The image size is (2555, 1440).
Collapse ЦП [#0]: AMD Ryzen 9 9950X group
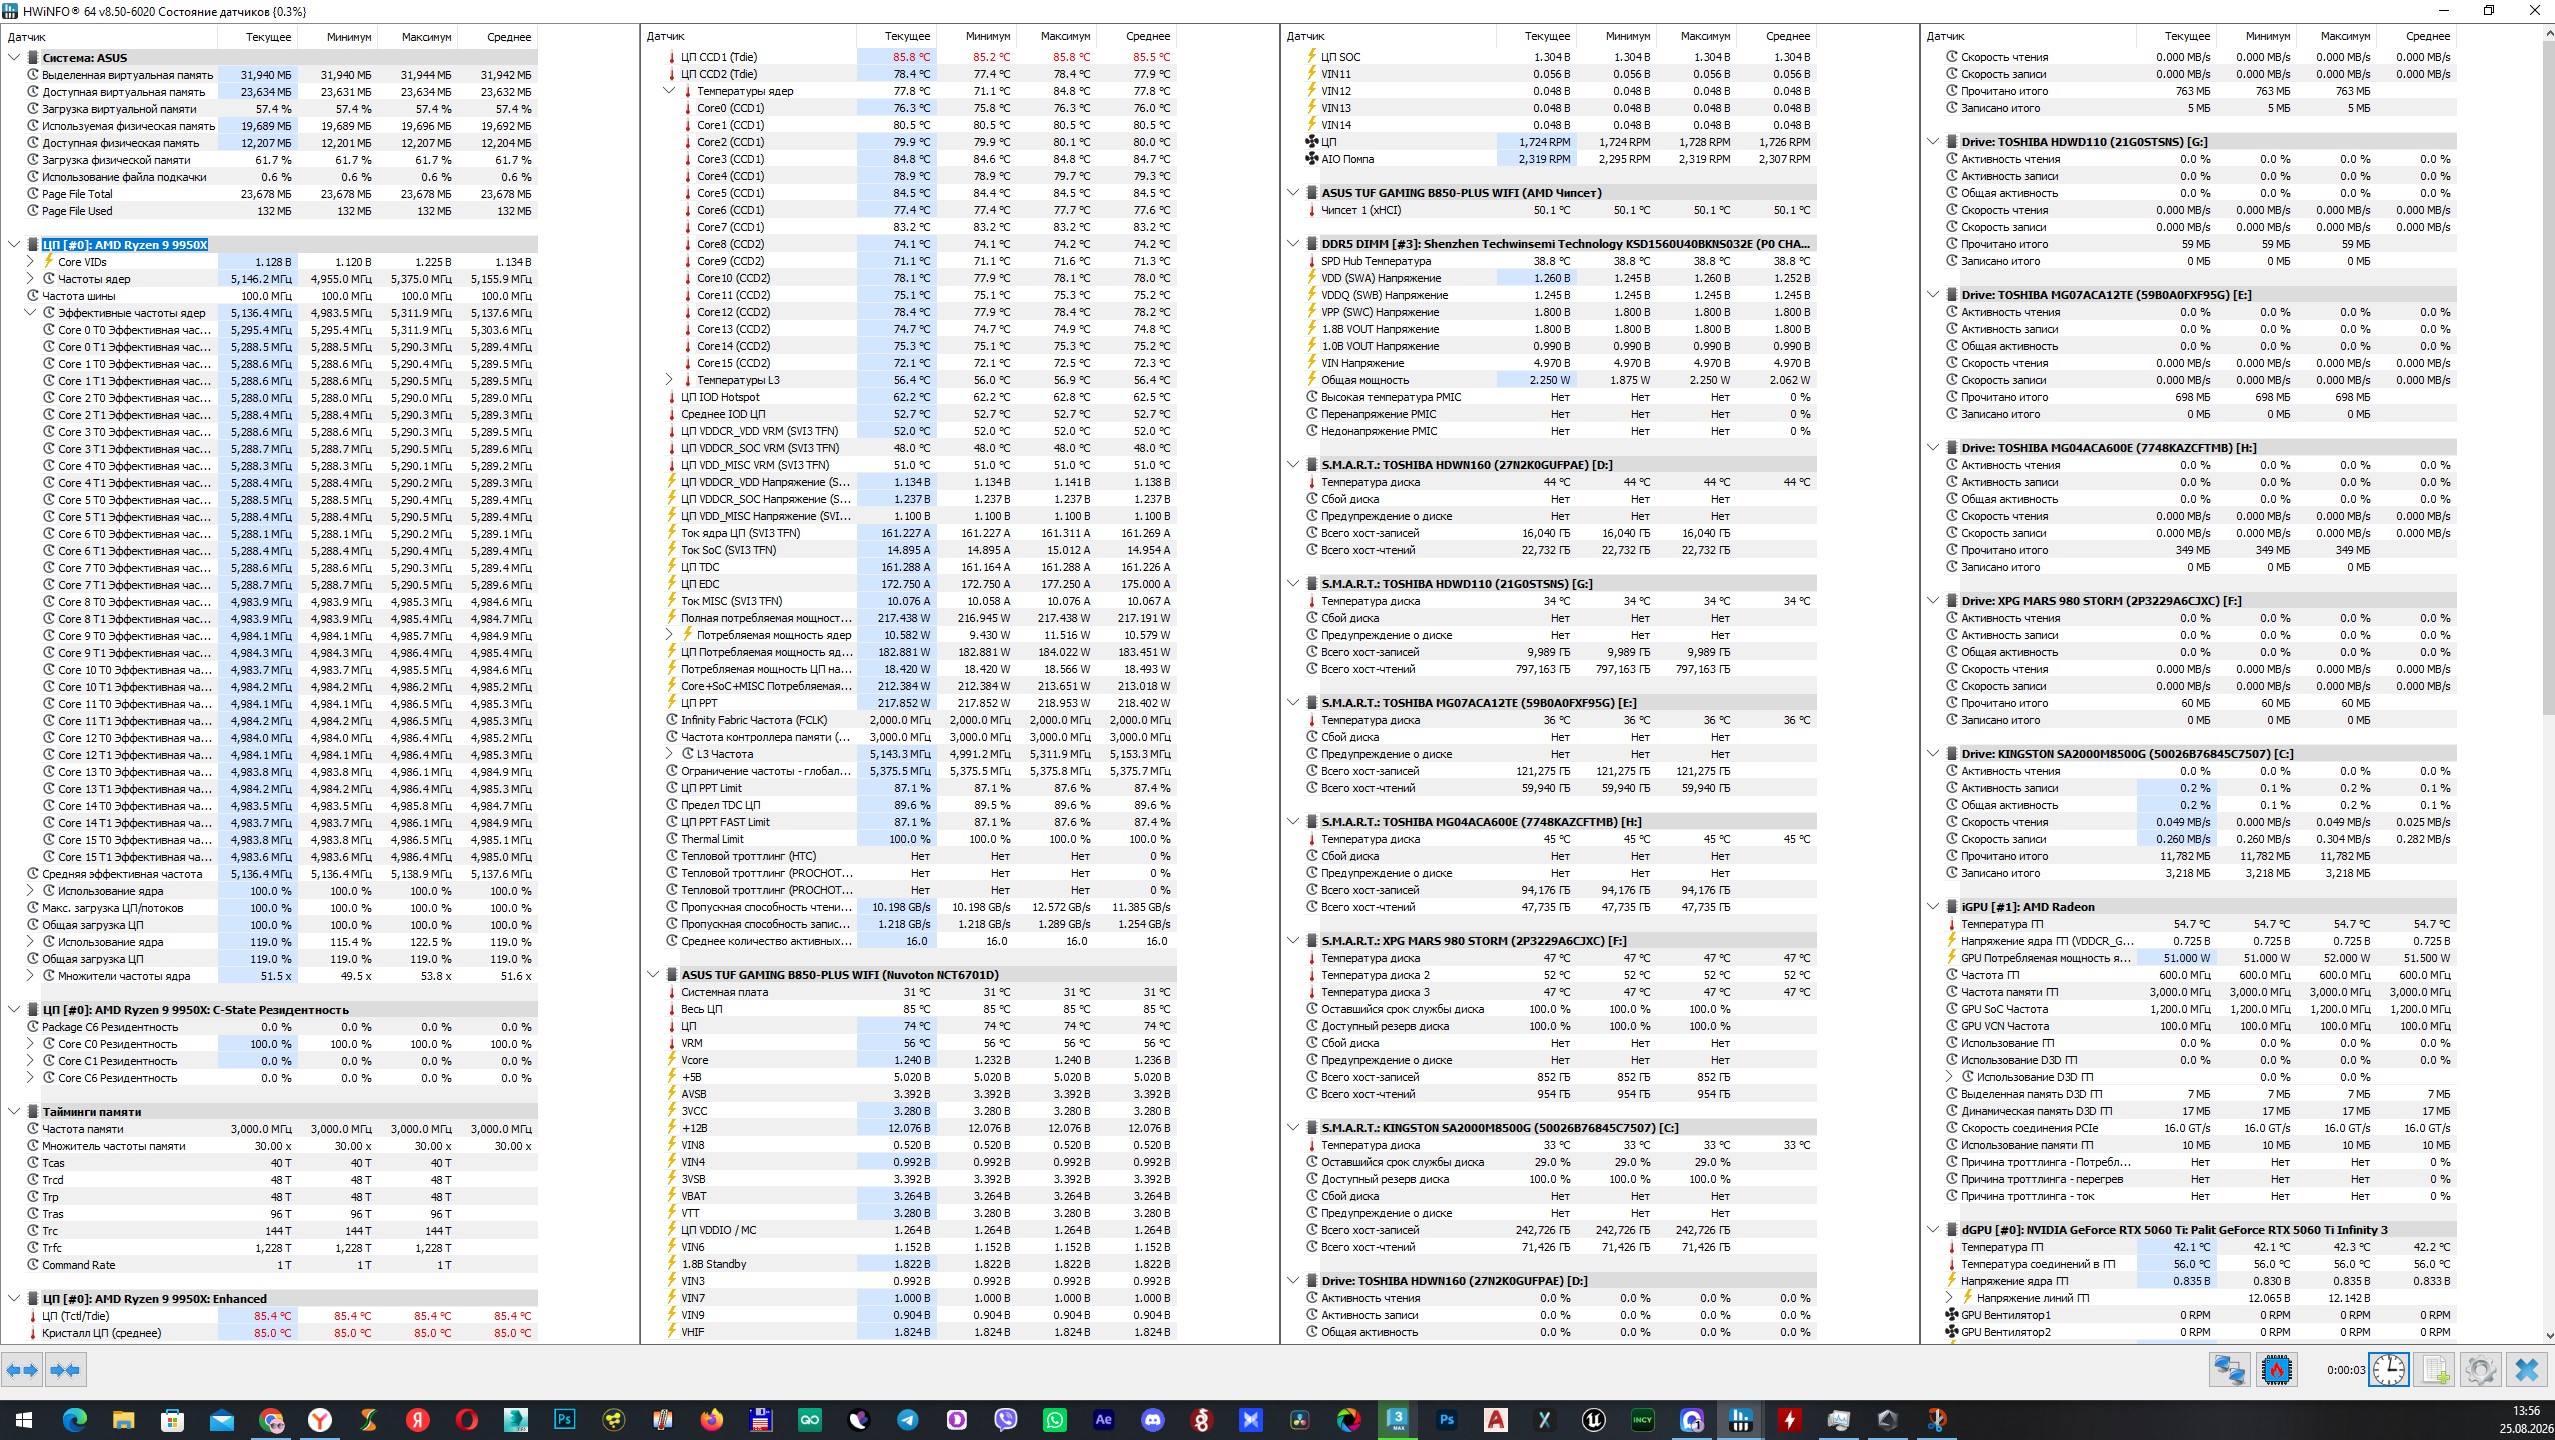point(14,245)
